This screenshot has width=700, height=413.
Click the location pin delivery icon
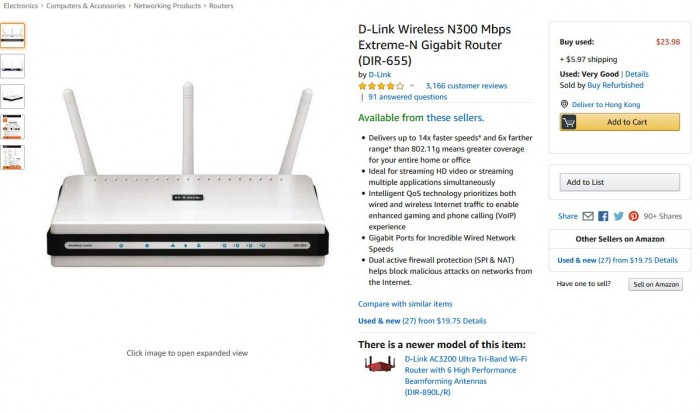[x=564, y=104]
